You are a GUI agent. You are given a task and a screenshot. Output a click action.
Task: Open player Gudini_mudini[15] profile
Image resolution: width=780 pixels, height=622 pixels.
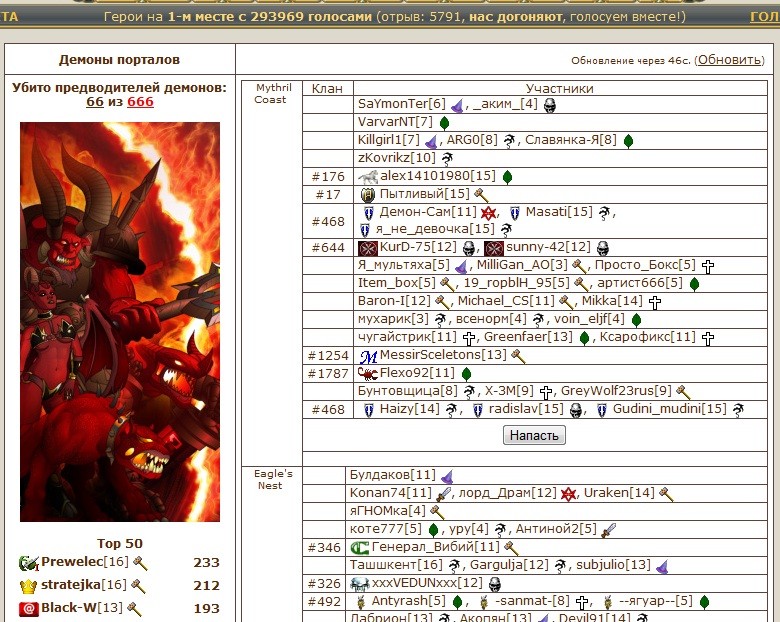[670, 409]
